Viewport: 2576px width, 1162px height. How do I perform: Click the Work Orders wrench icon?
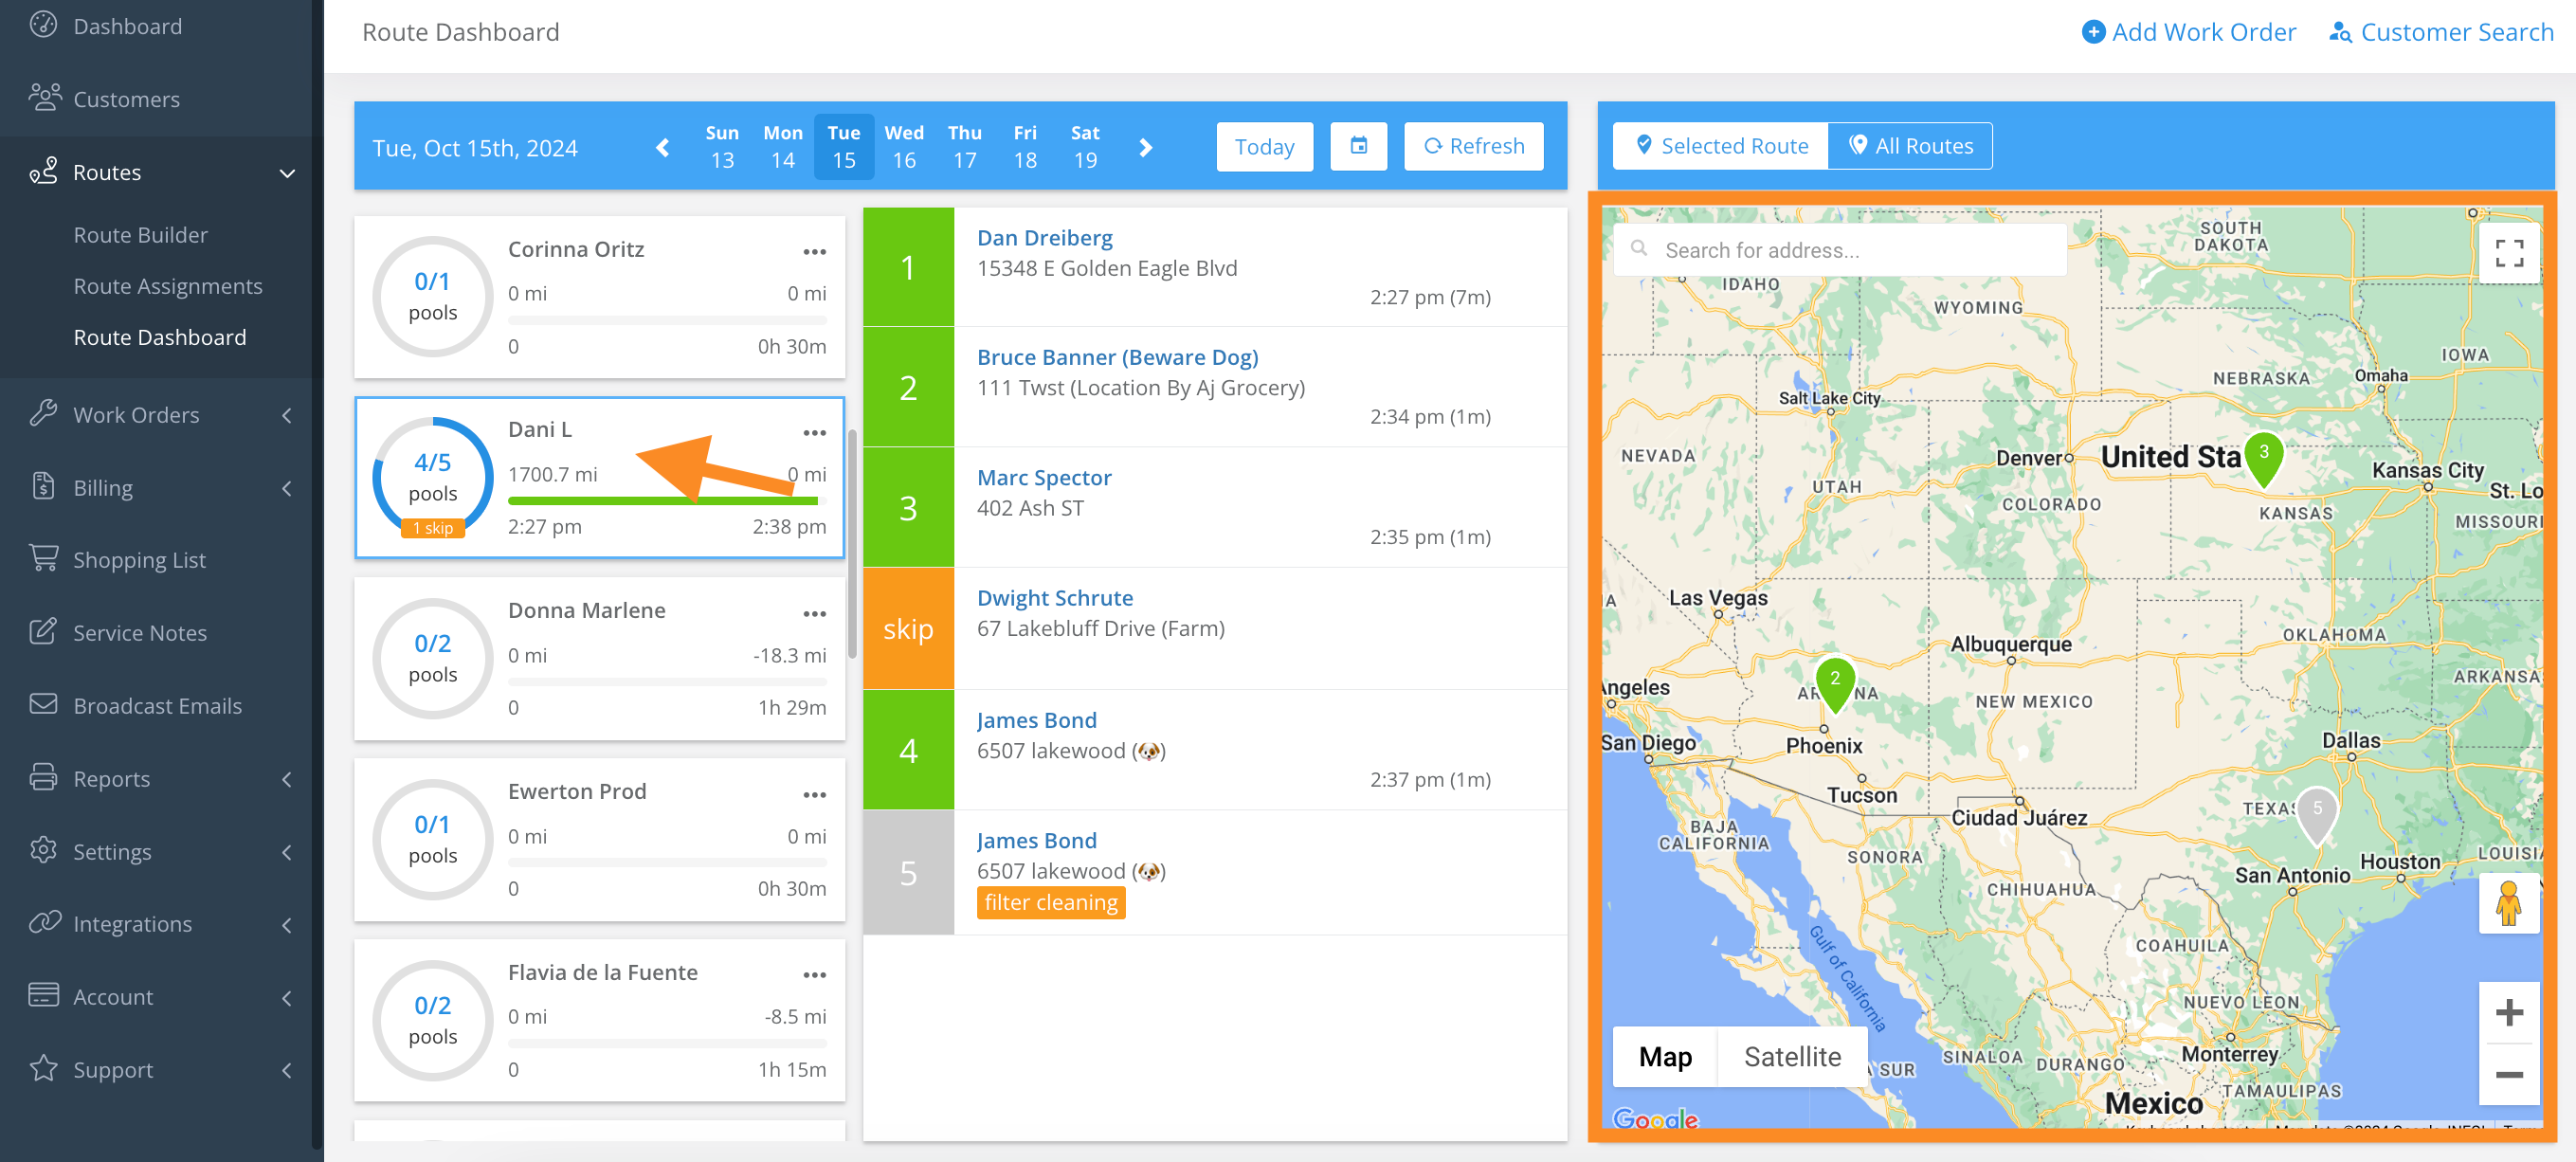click(x=43, y=414)
